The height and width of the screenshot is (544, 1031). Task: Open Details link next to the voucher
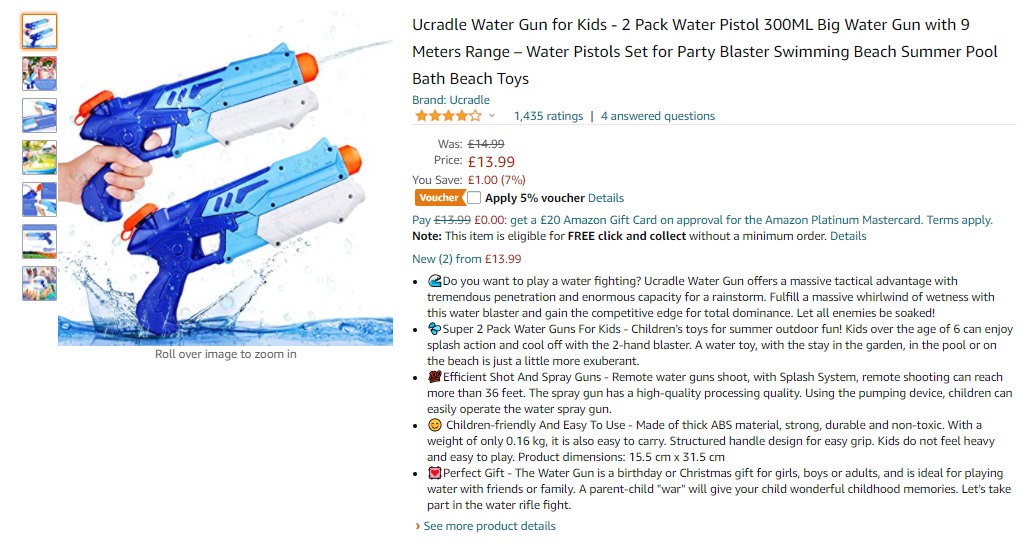pos(606,198)
